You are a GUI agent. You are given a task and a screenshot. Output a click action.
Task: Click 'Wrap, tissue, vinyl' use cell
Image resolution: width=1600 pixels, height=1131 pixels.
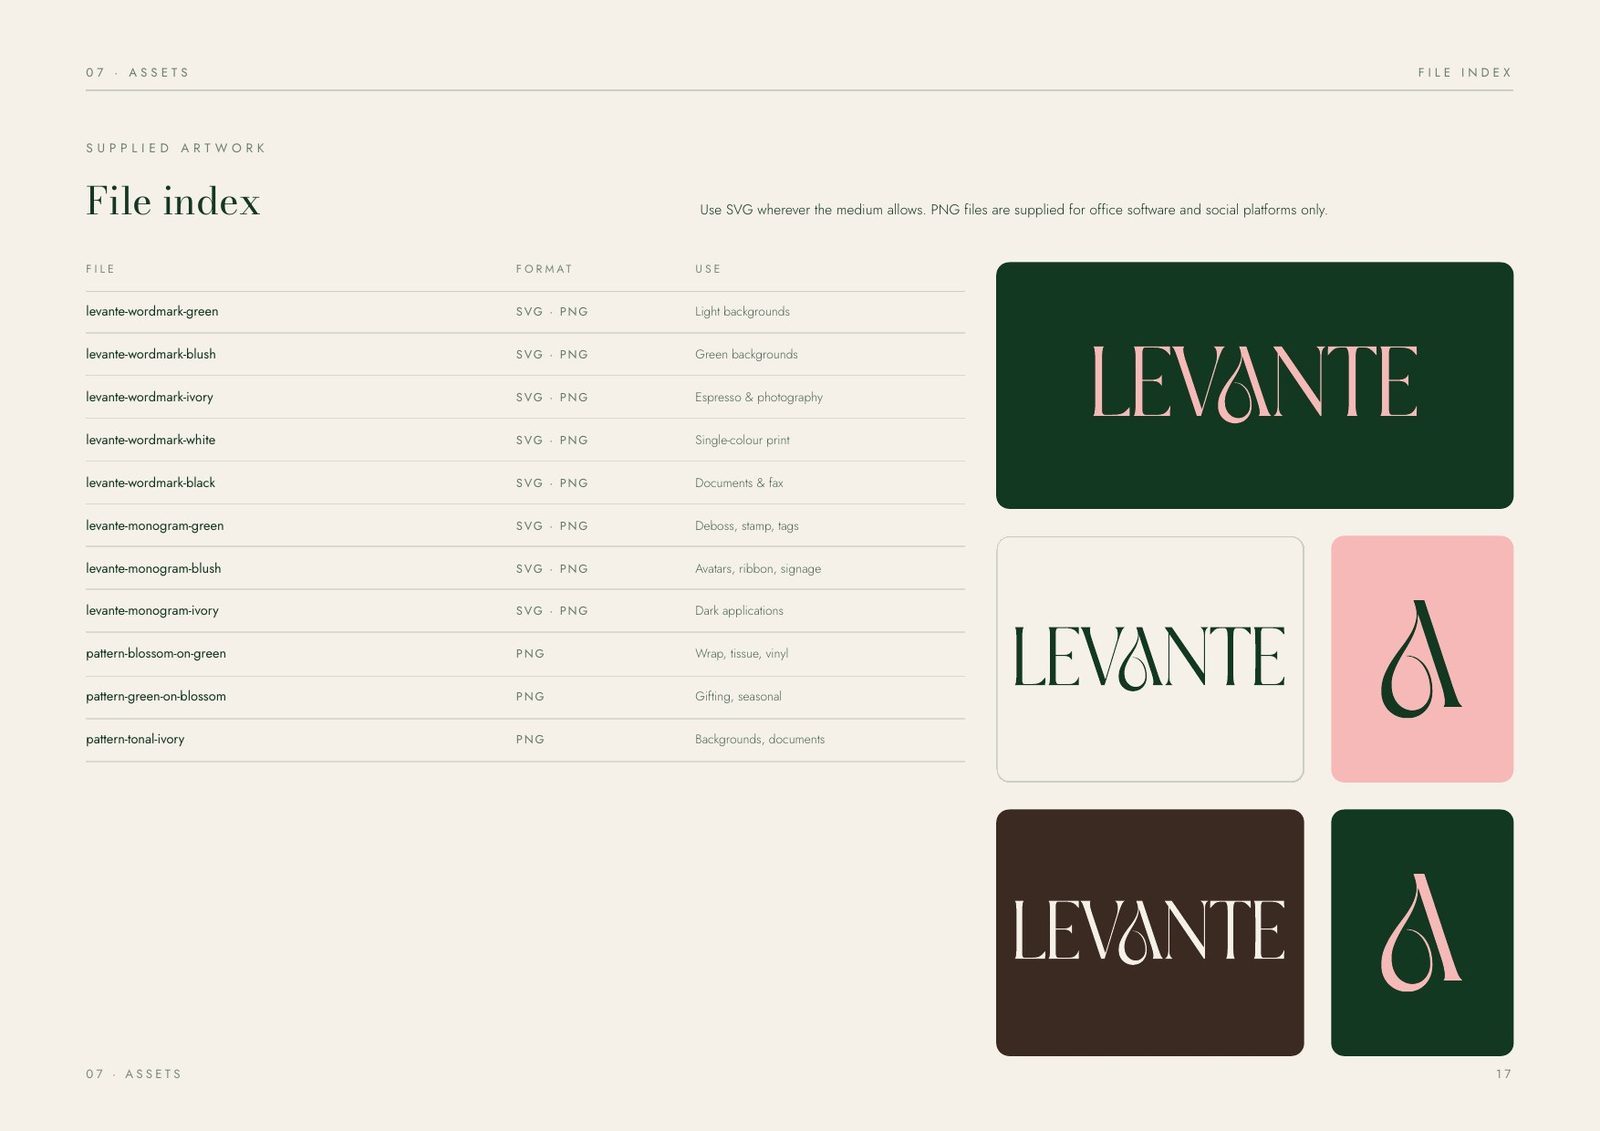tap(742, 654)
